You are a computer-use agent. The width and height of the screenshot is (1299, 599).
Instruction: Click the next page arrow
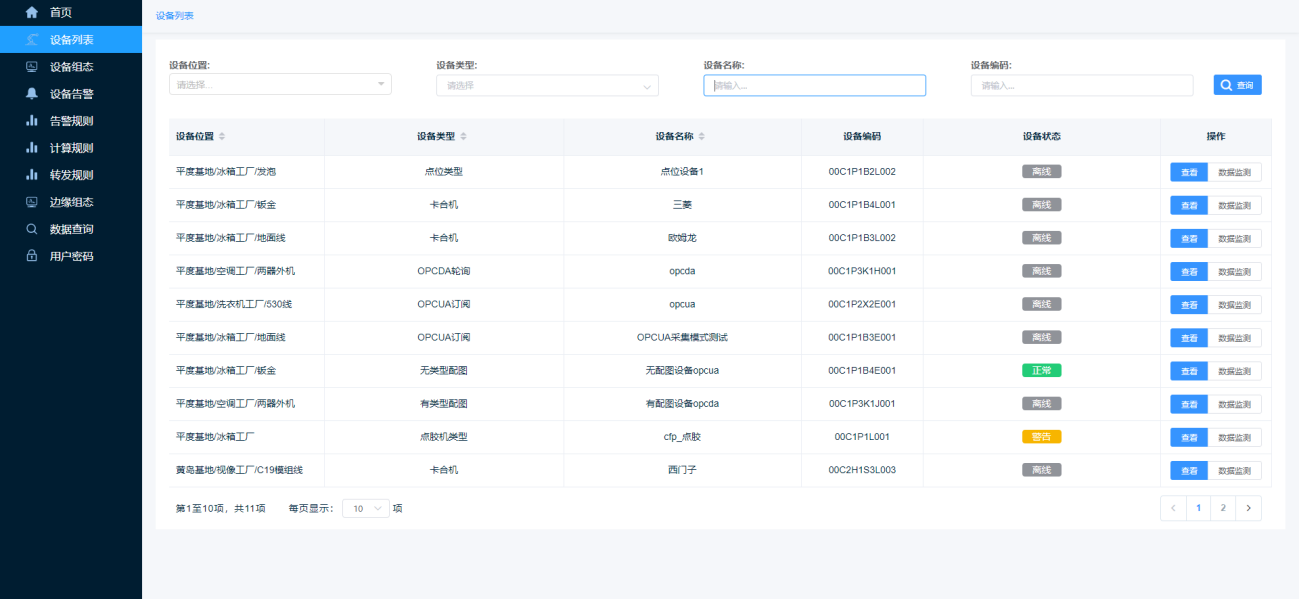[x=1248, y=508]
